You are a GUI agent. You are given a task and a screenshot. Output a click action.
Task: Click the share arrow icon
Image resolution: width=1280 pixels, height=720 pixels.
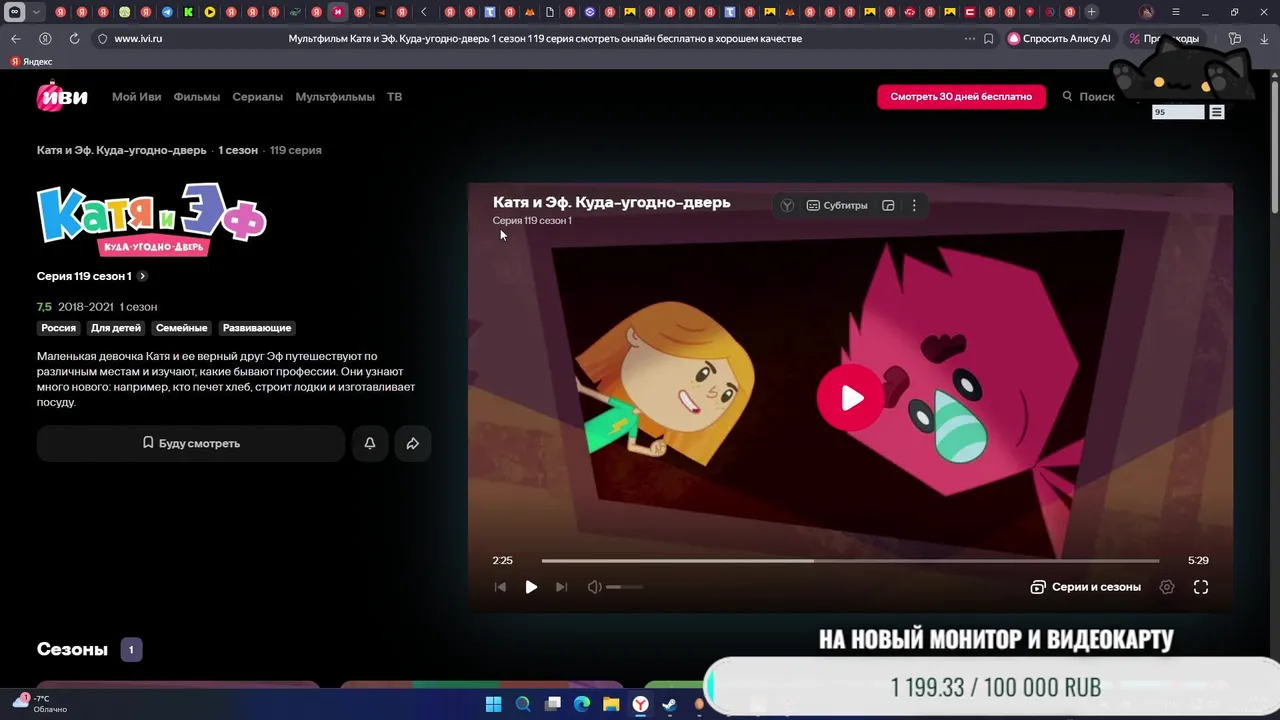click(x=413, y=443)
